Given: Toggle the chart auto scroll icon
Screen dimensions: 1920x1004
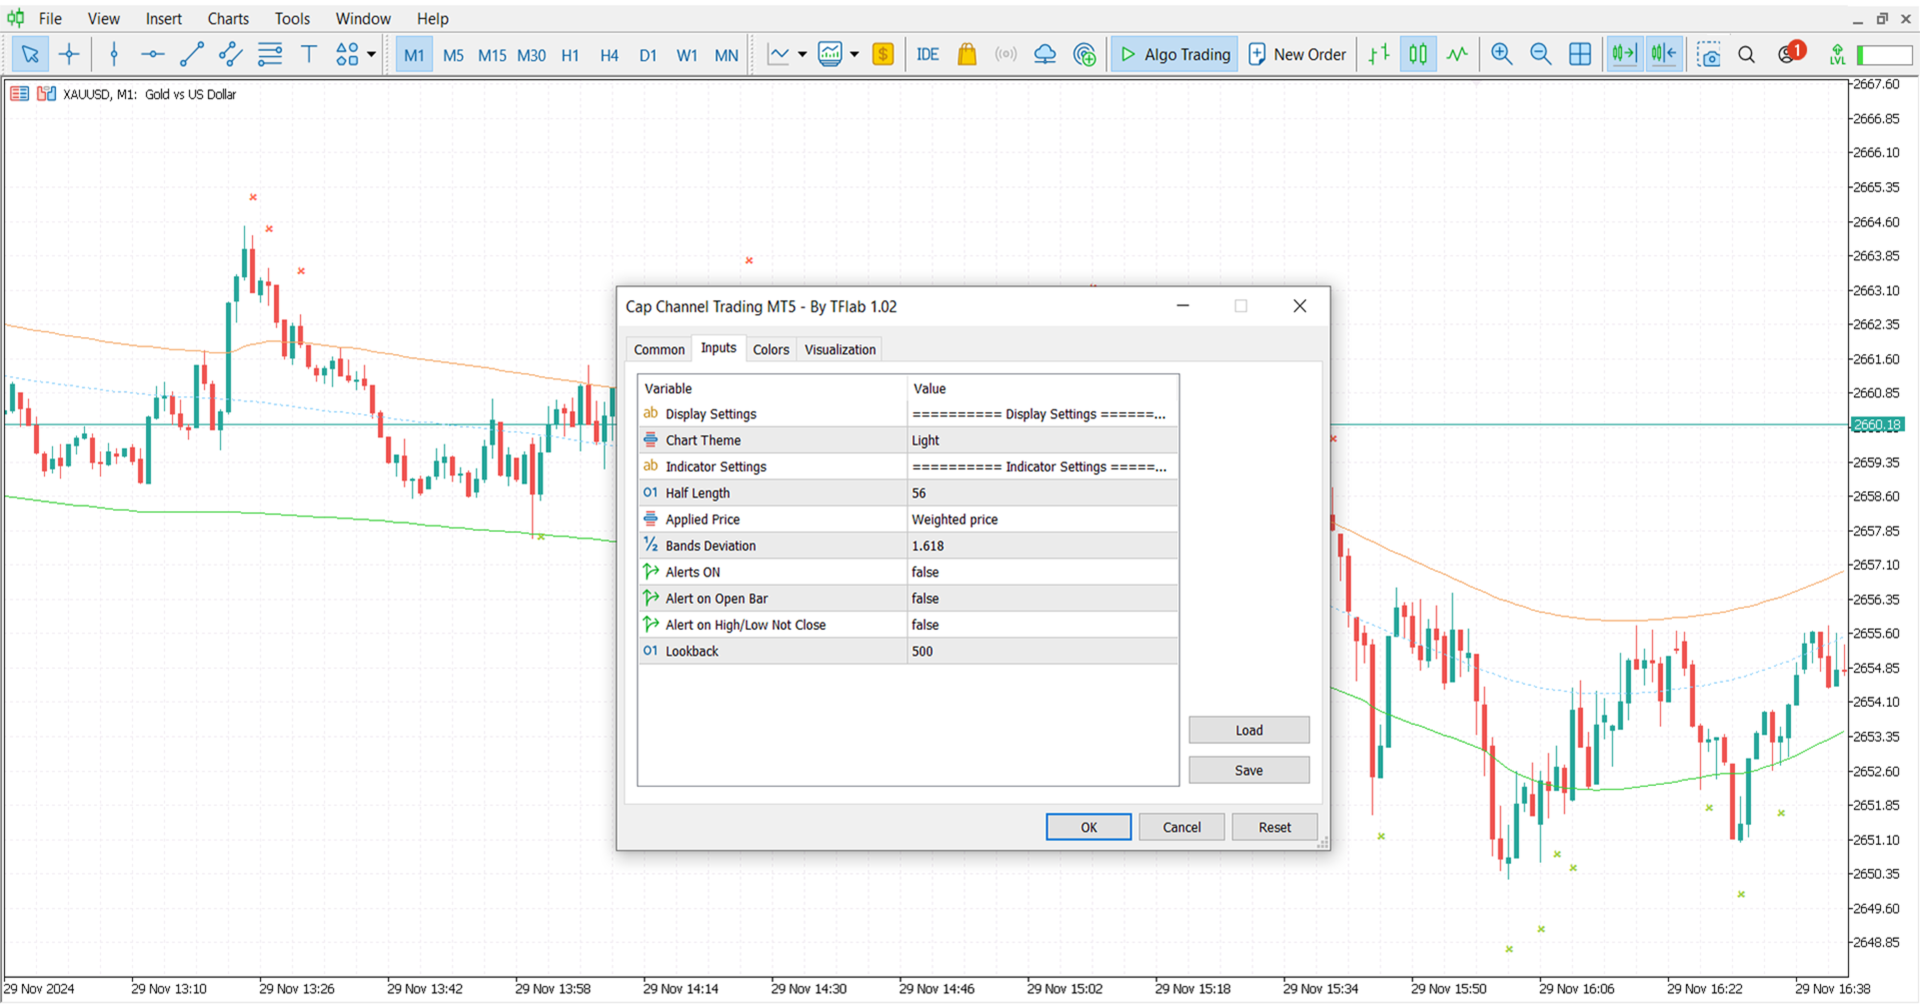Looking at the screenshot, I should 1625,55.
